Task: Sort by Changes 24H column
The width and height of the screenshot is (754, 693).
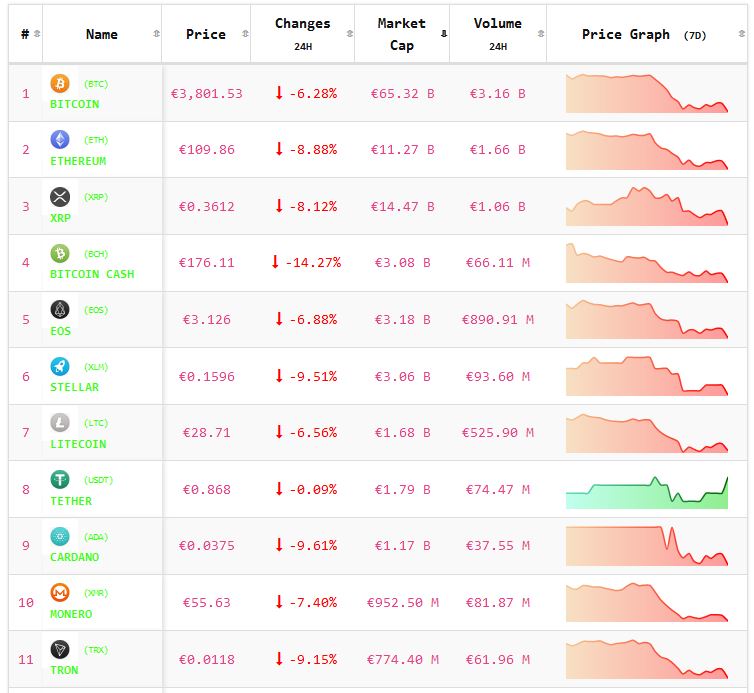Action: 302,33
